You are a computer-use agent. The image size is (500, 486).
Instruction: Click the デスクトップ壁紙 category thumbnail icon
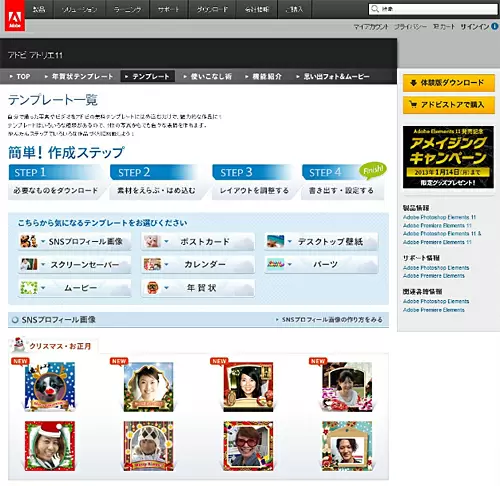tap(276, 241)
